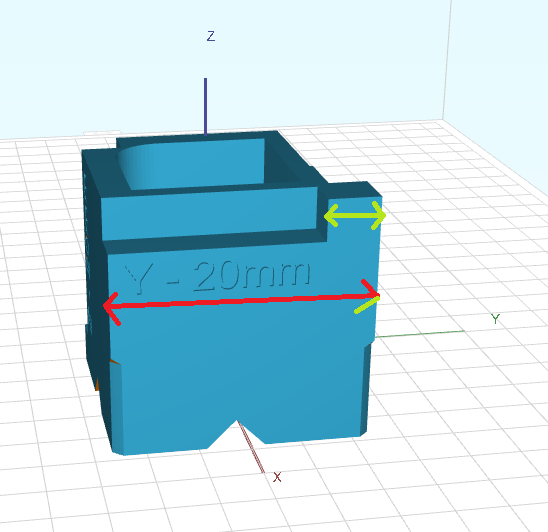Image resolution: width=548 pixels, height=532 pixels.
Task: Select the blue vertical Z axis line
Action: 206,106
